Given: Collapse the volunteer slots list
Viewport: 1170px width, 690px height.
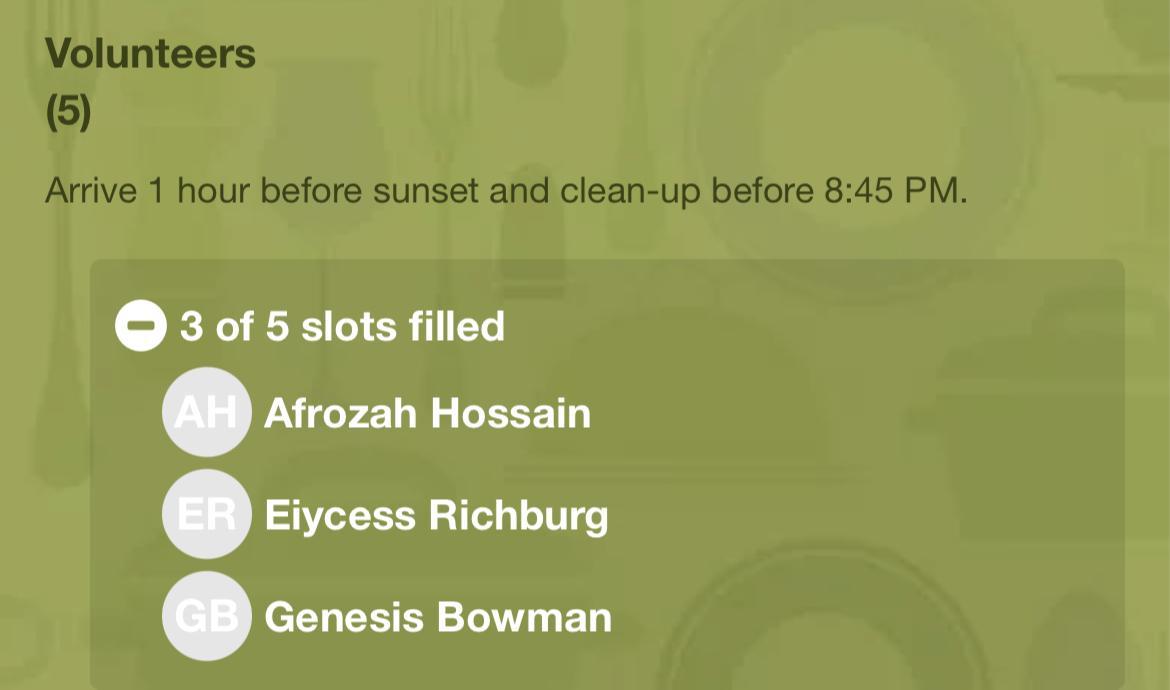Looking at the screenshot, I should [141, 326].
